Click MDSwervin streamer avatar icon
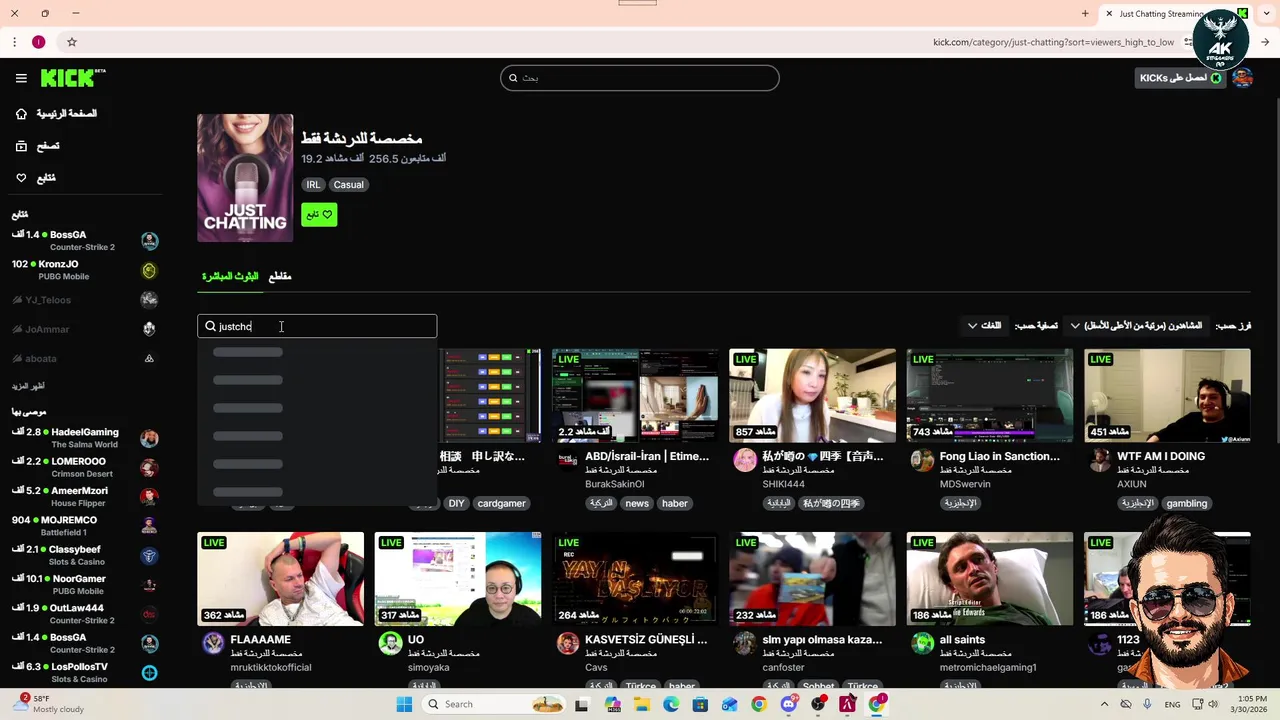 (x=922, y=460)
